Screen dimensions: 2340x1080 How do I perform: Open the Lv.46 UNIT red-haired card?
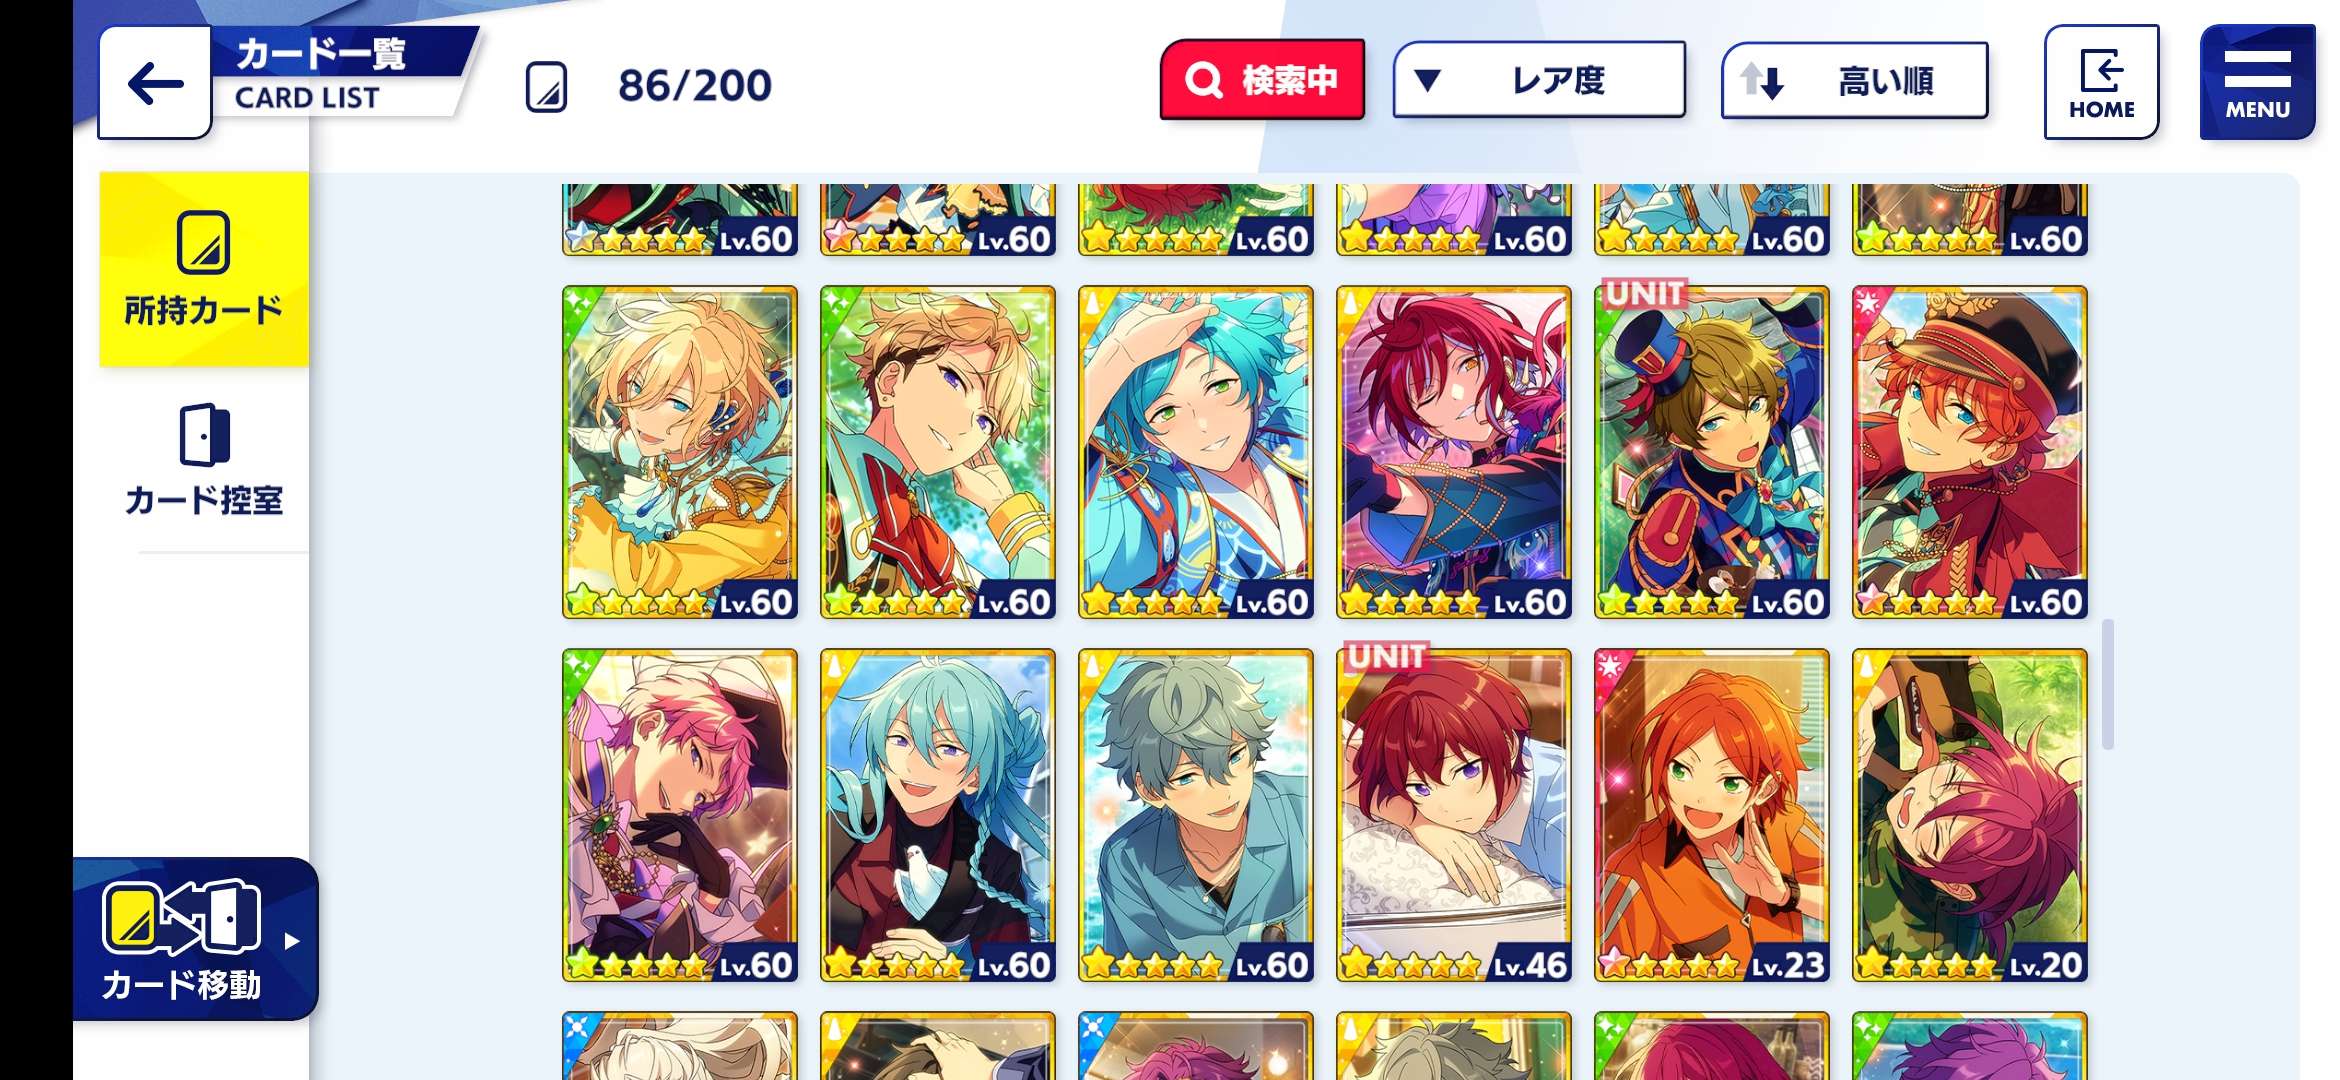[1454, 815]
